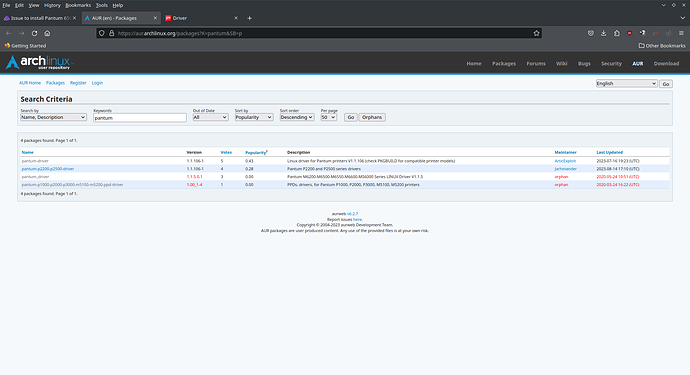This screenshot has height=375, width=690.
Task: Expand the Per page dropdown
Action: point(329,118)
